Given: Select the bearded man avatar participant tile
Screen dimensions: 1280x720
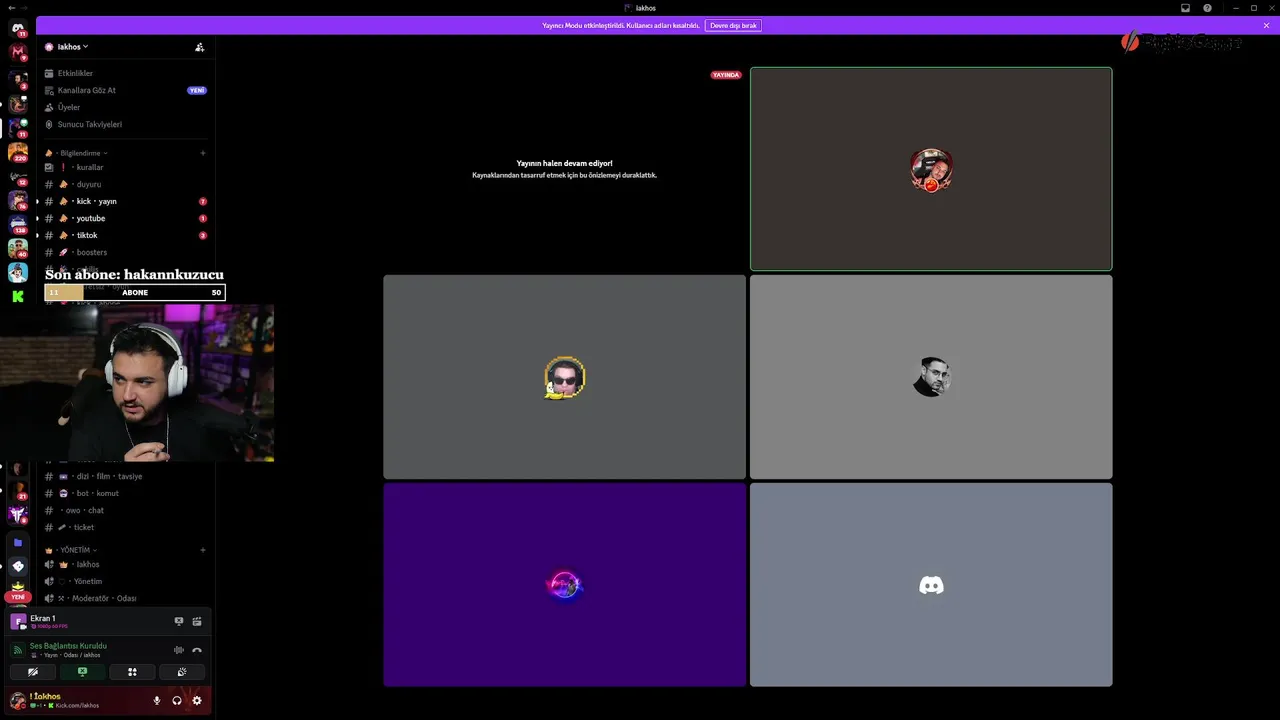Looking at the screenshot, I should click(x=931, y=377).
